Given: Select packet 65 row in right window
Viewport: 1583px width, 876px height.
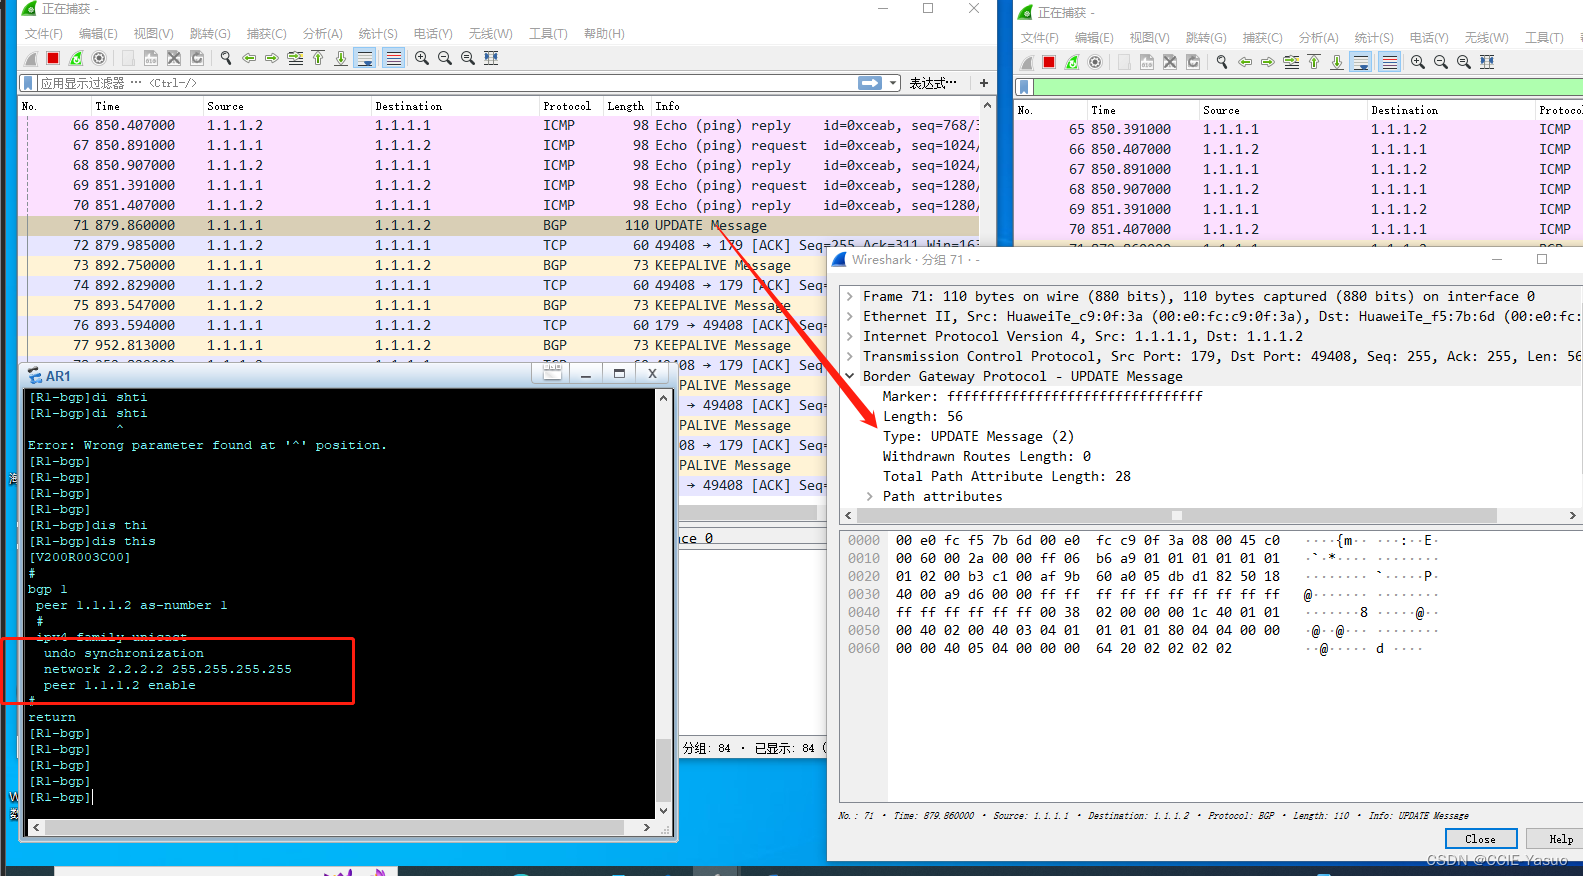Looking at the screenshot, I should pos(1298,129).
